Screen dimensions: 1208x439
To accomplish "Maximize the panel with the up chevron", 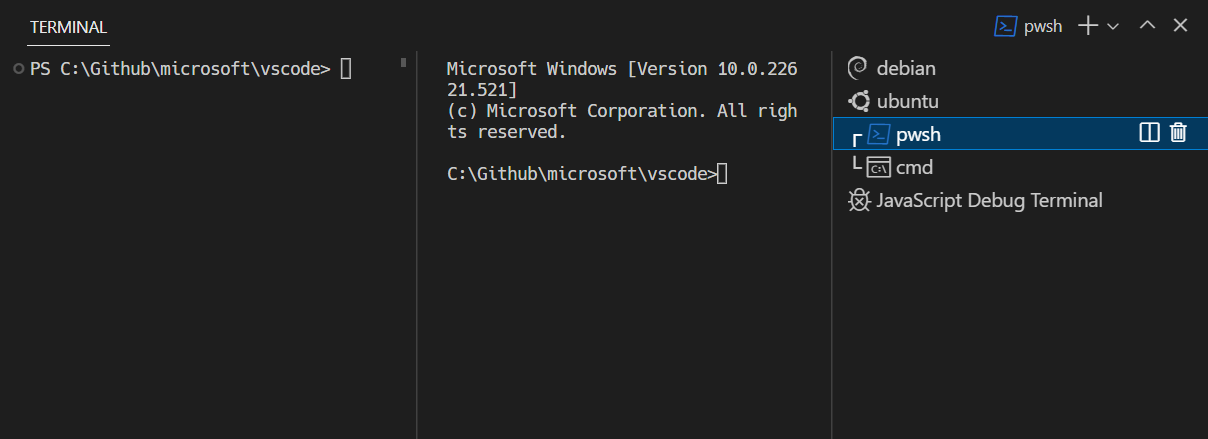I will (1148, 27).
